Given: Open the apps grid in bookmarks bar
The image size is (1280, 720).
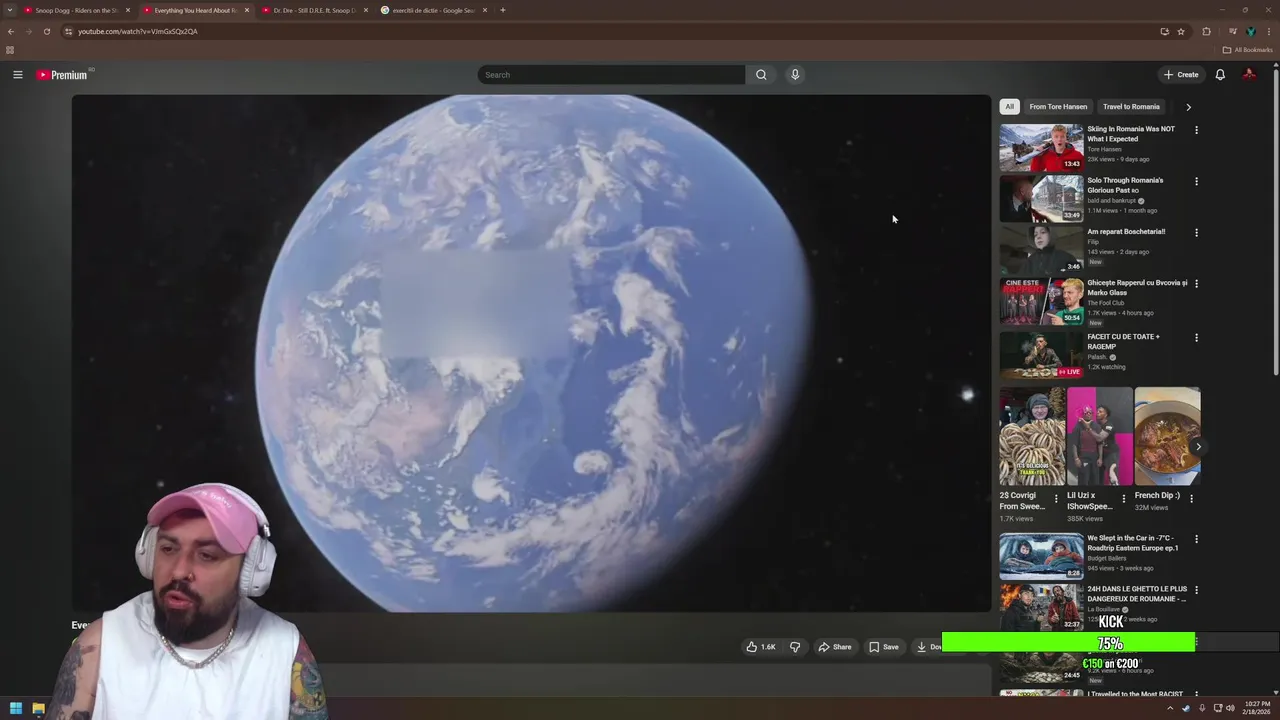Looking at the screenshot, I should 10,50.
